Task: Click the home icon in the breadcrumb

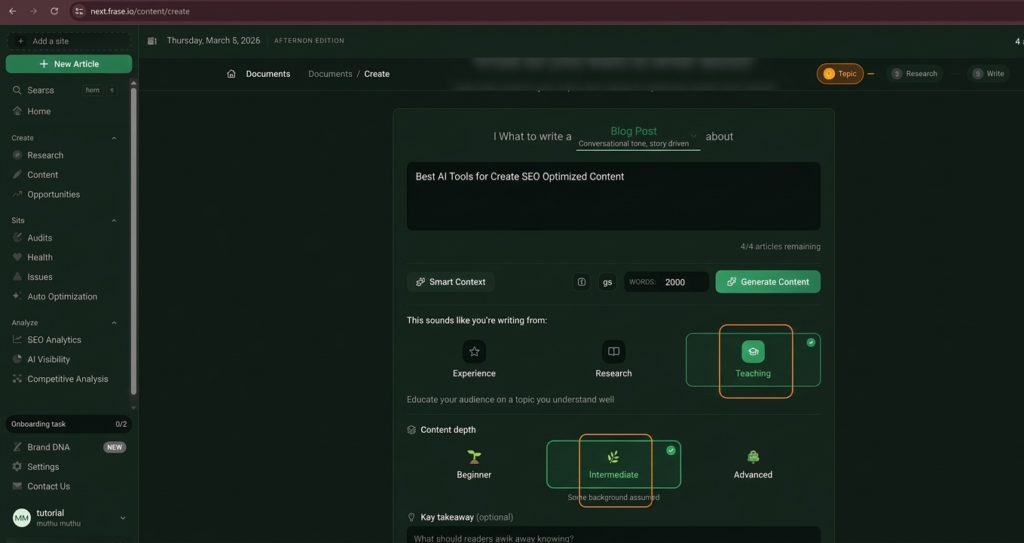Action: (x=231, y=74)
